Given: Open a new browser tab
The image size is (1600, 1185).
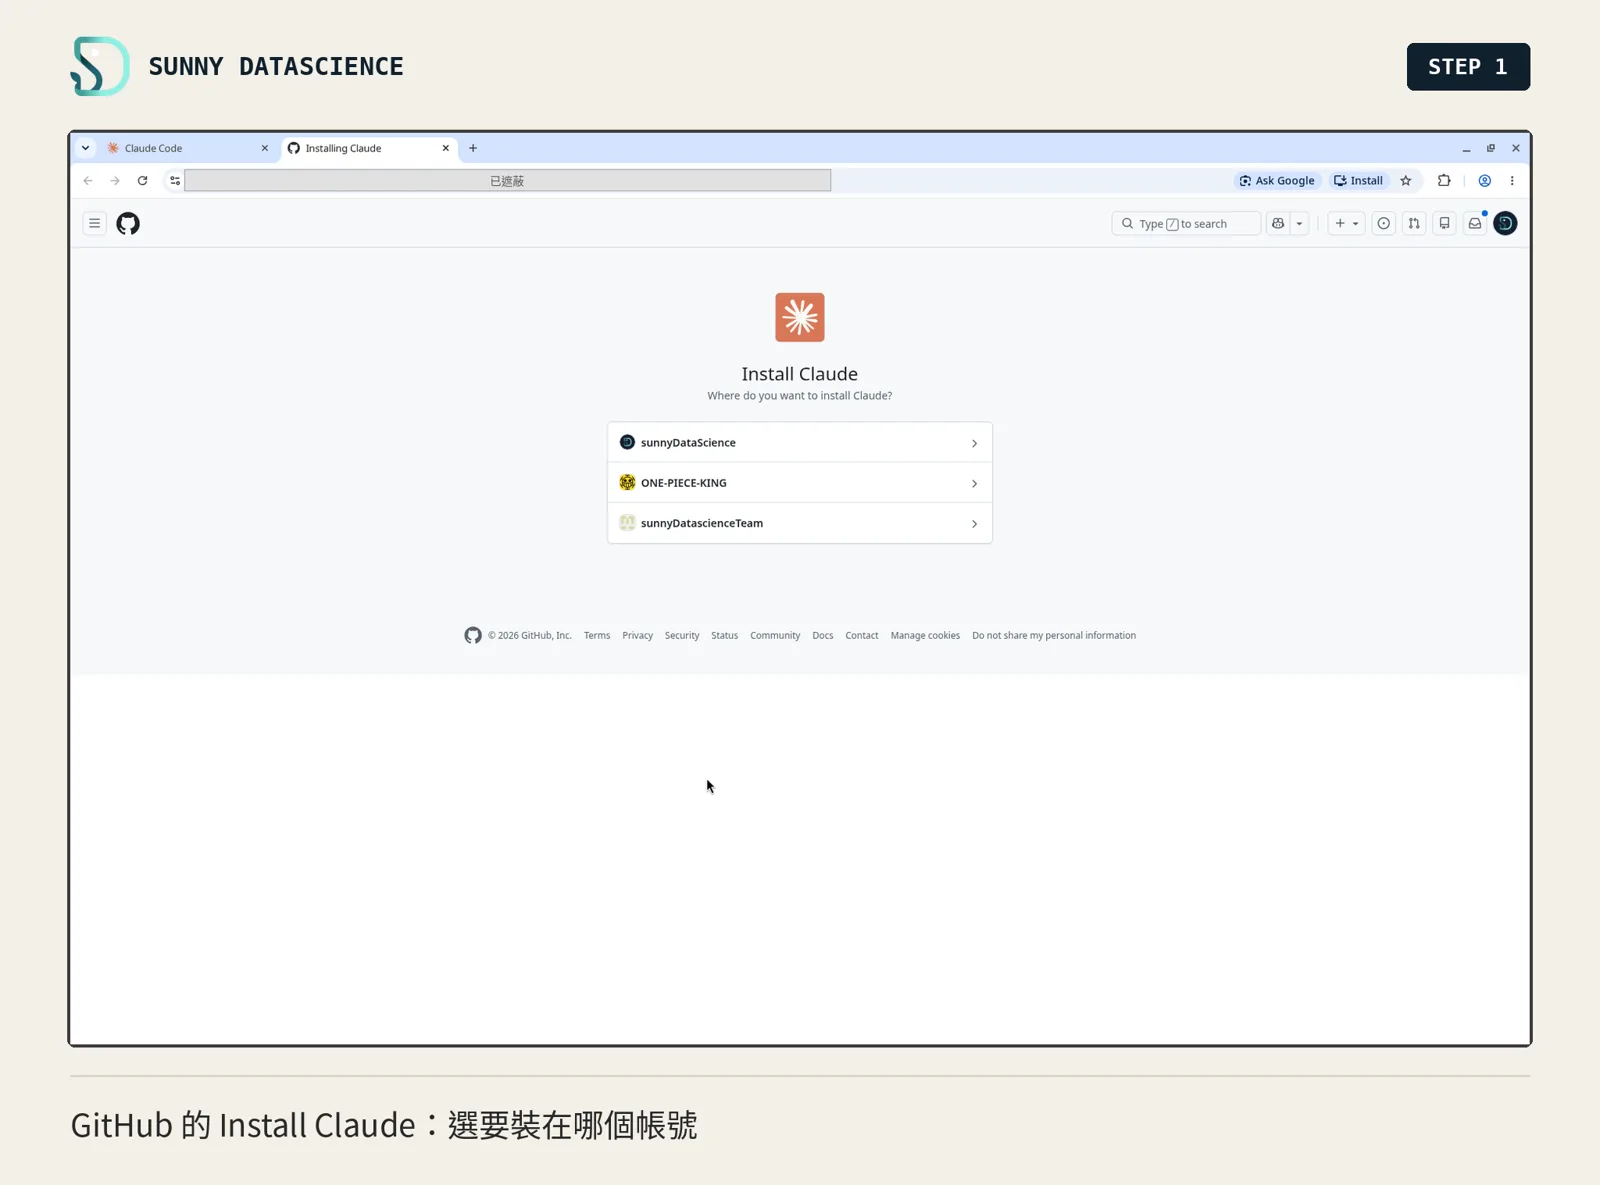Looking at the screenshot, I should 473,148.
